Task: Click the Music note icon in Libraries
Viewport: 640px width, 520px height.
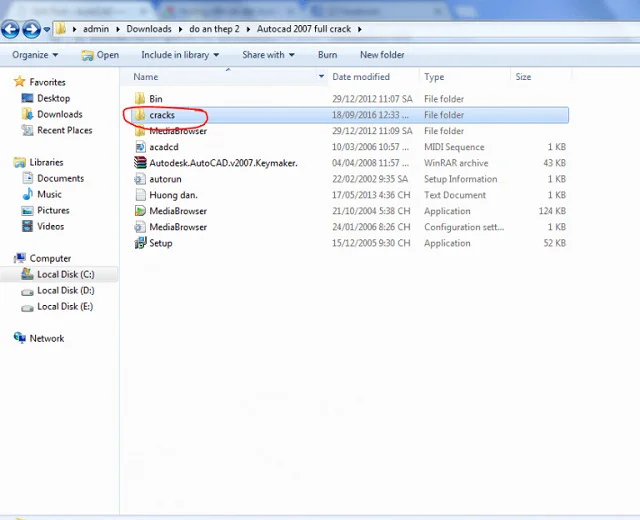Action: tap(28, 194)
